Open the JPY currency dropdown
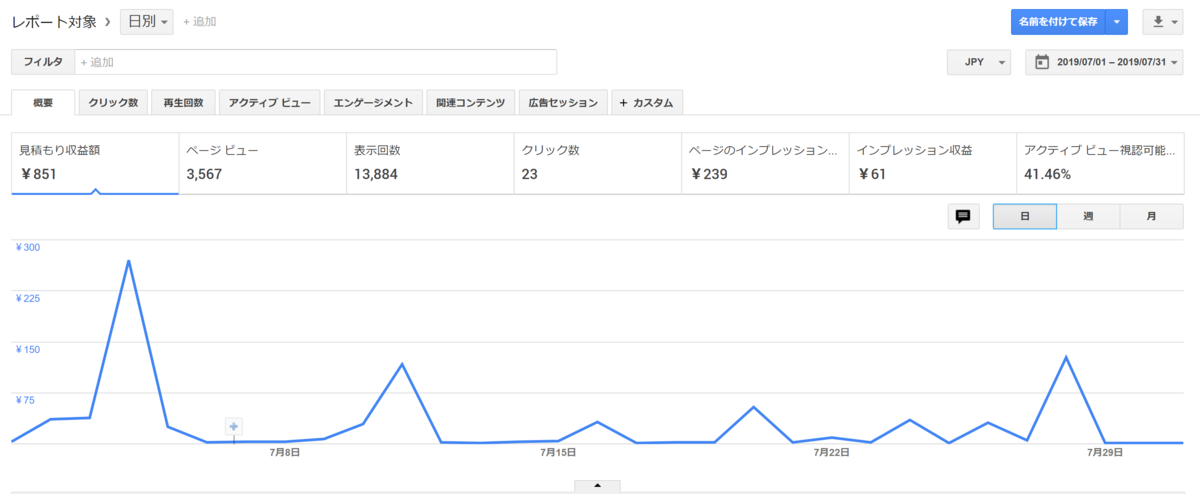Viewport: 1200px width, 494px height. click(x=979, y=62)
